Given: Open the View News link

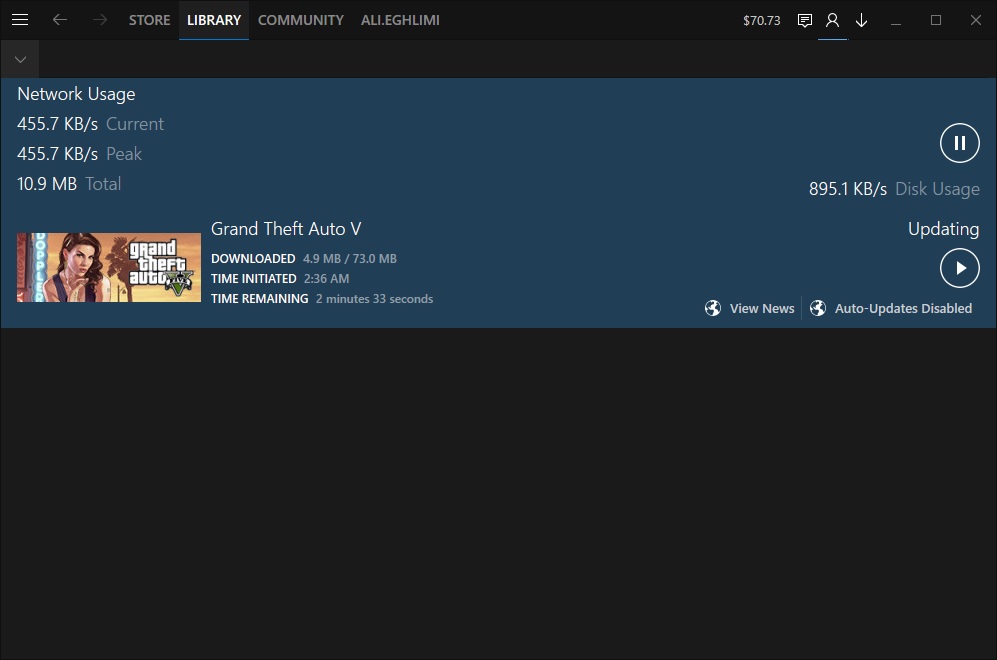Looking at the screenshot, I should pos(761,308).
